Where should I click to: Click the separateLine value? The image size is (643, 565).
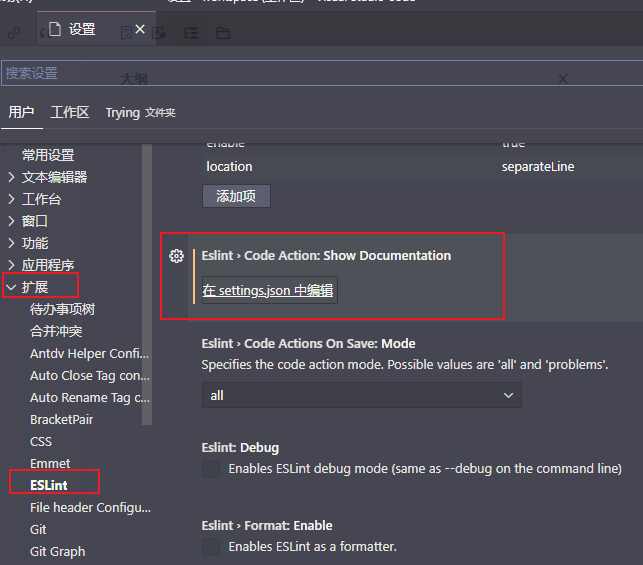click(538, 166)
